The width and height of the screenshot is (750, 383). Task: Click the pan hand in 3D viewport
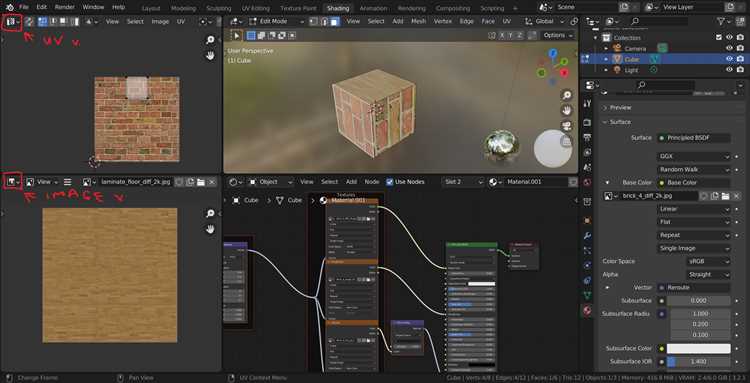(x=567, y=110)
